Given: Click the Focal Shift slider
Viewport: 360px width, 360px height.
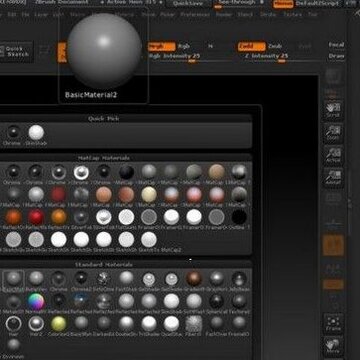Looking at the screenshot, I should coord(336,45).
